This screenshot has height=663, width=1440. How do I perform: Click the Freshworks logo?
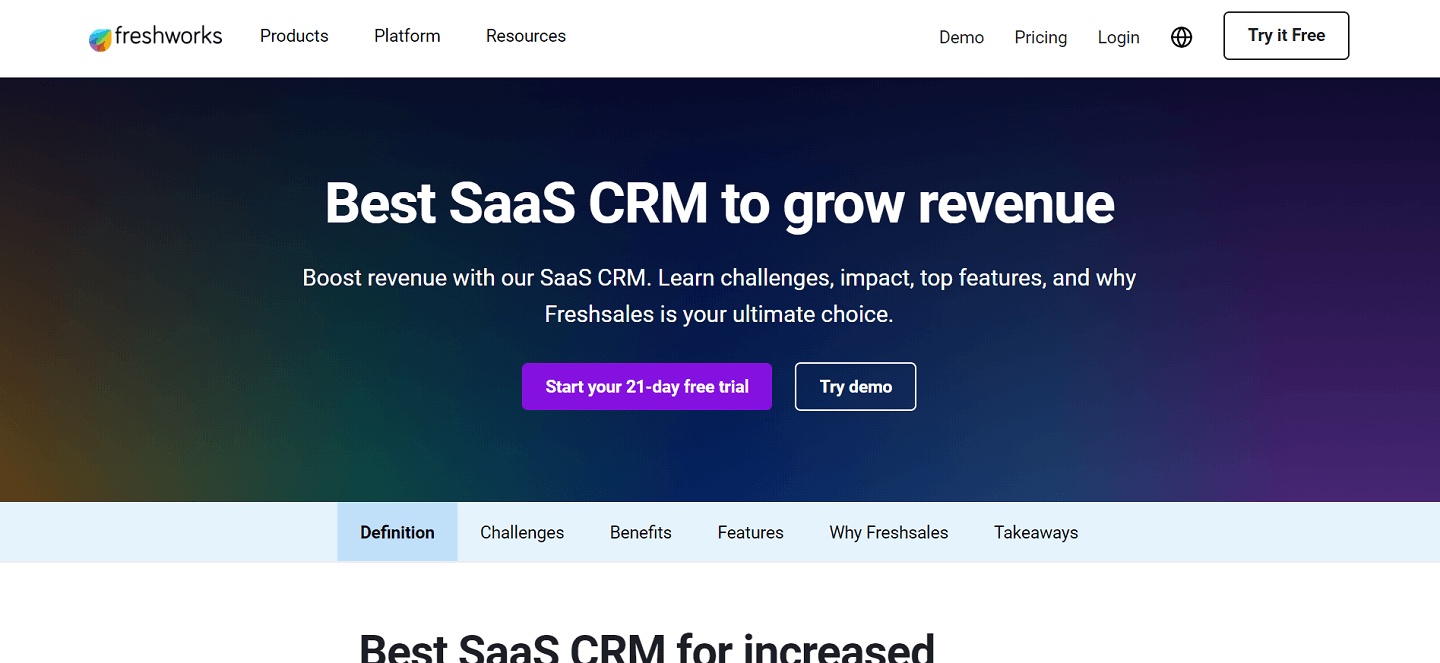click(x=155, y=37)
